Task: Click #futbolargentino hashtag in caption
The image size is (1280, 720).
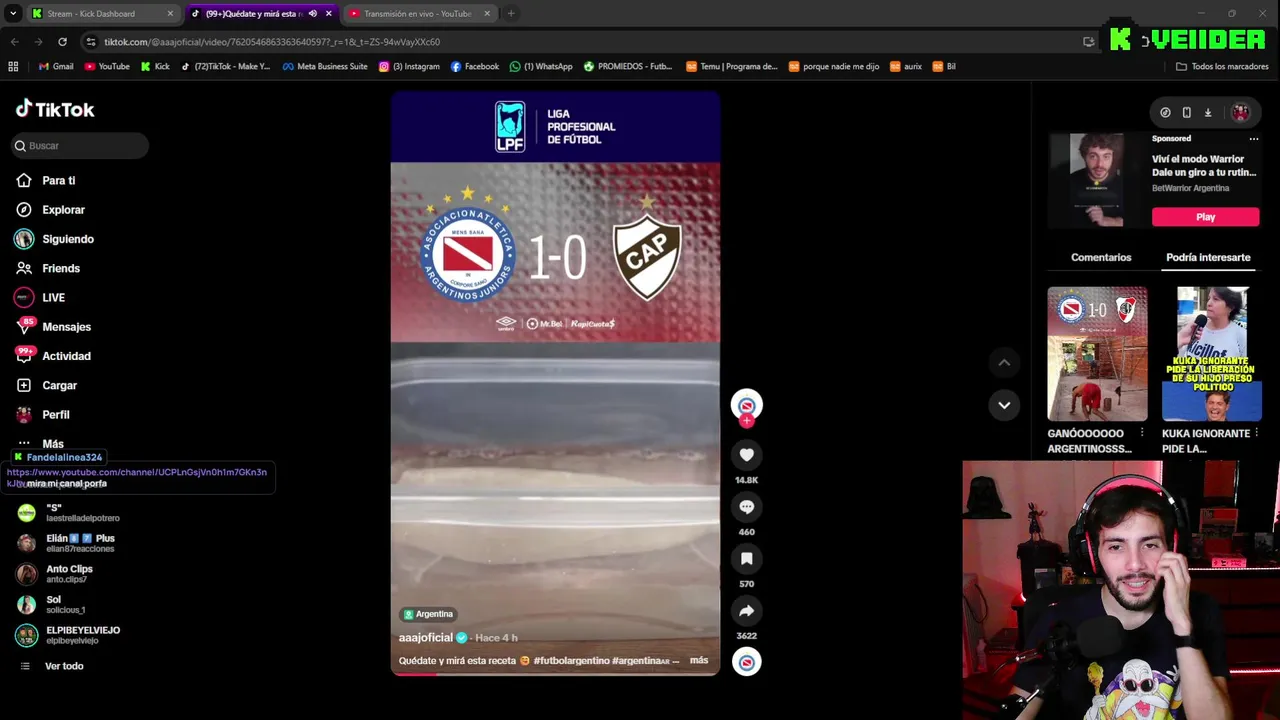Action: click(x=571, y=661)
